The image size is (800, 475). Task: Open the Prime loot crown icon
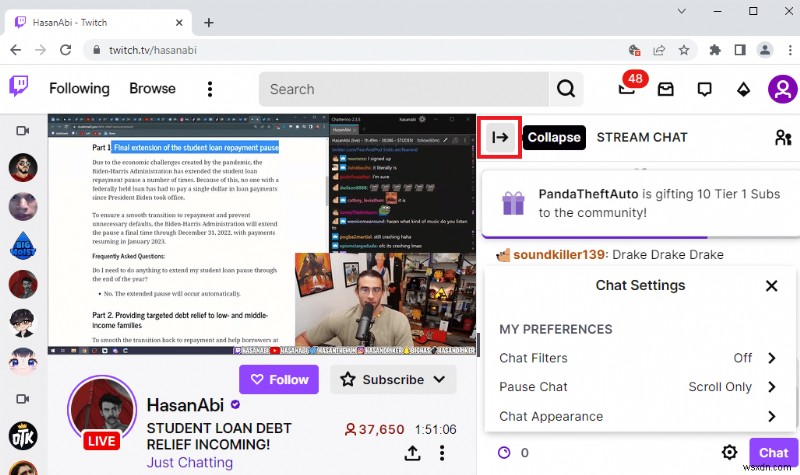(x=665, y=89)
